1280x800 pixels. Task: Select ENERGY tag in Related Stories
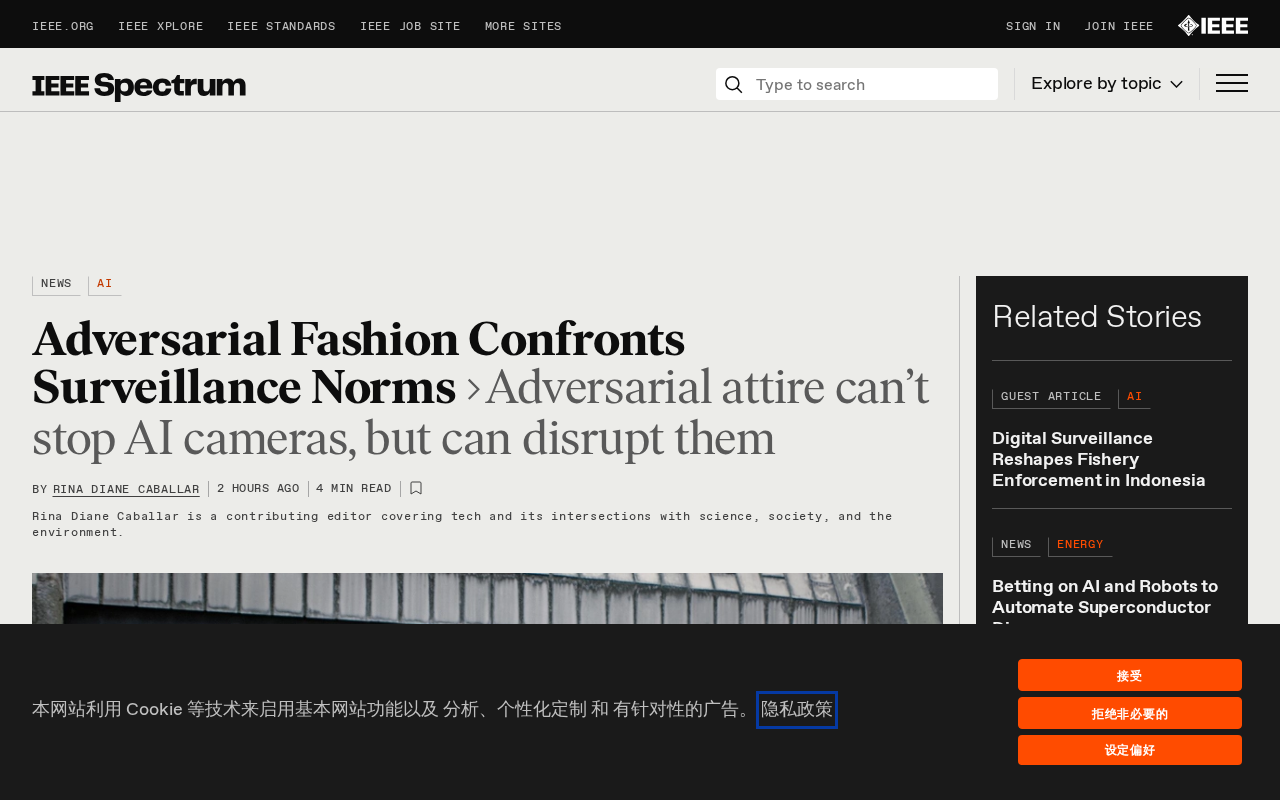point(1080,546)
